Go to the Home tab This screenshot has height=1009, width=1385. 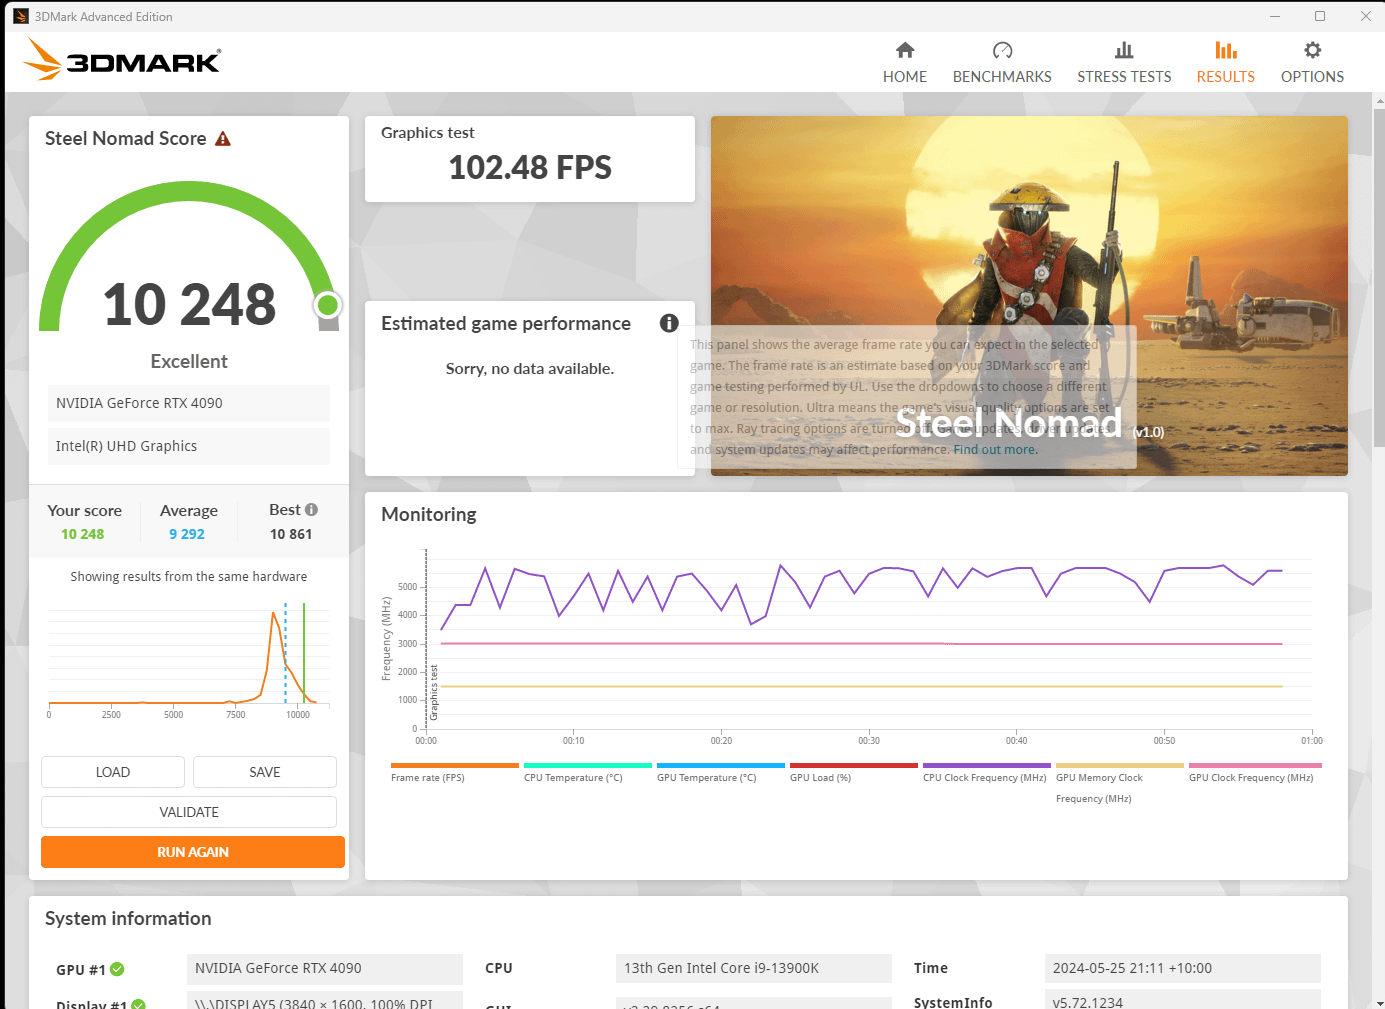905,63
